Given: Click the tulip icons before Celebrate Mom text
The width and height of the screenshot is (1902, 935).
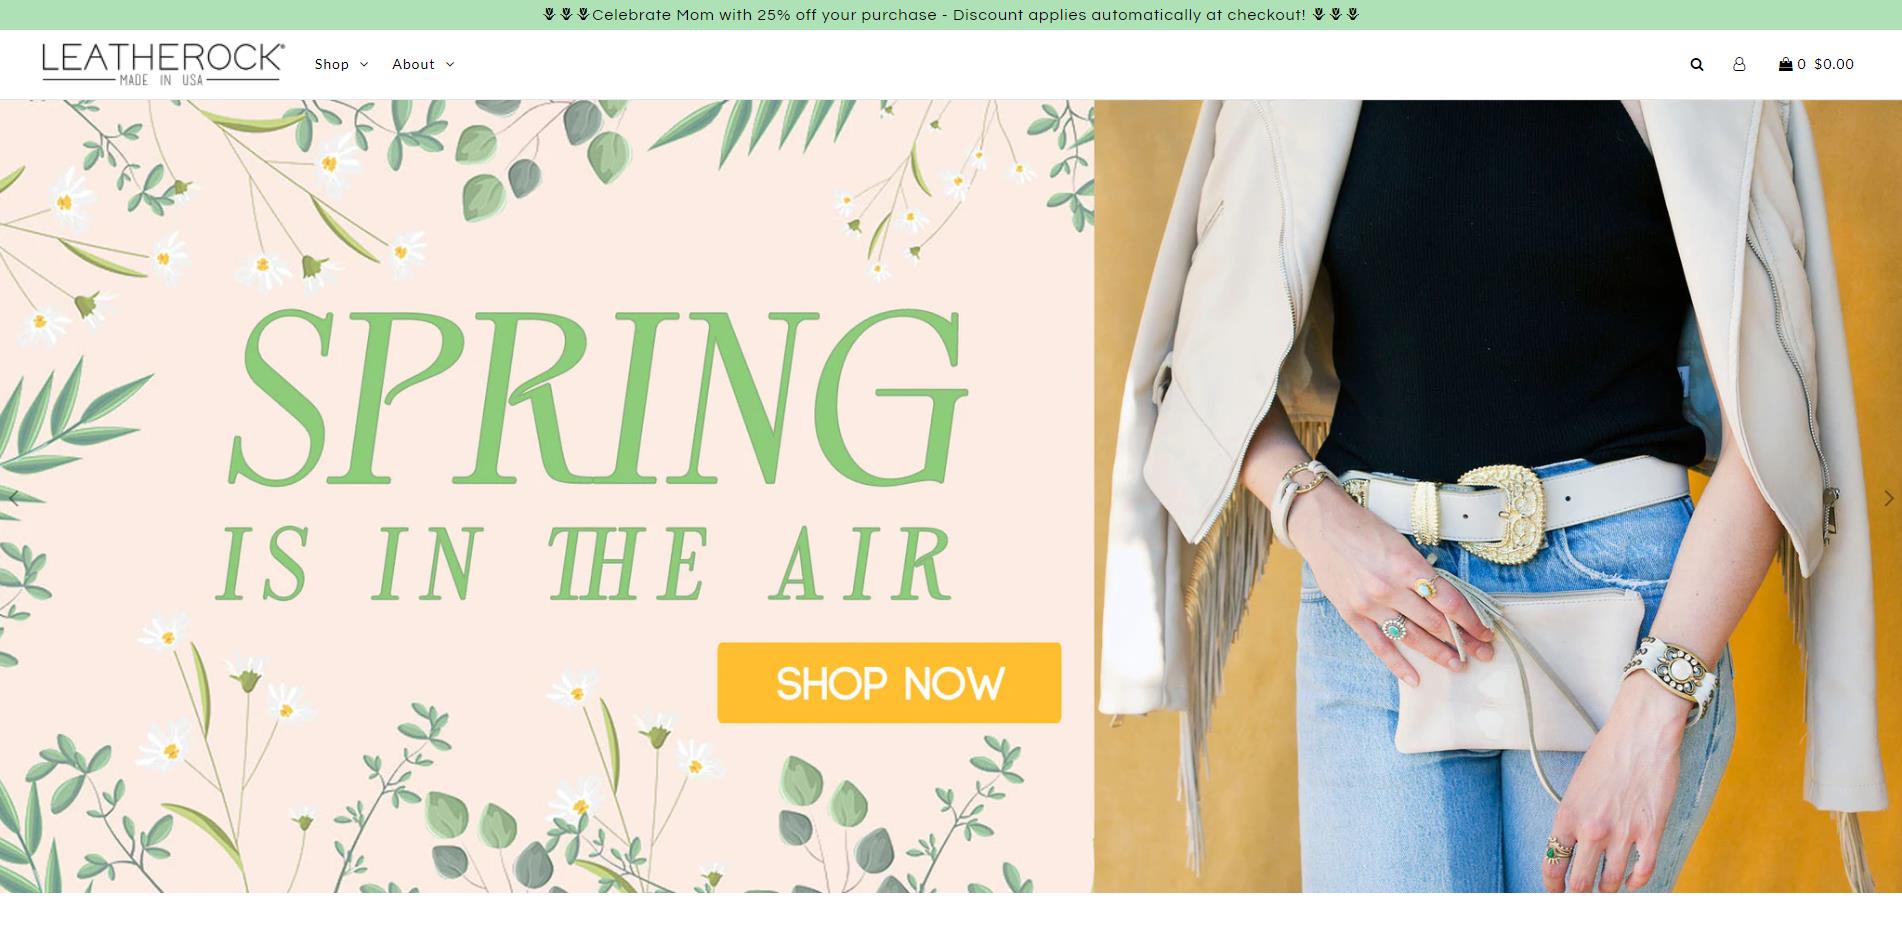Looking at the screenshot, I should point(566,15).
